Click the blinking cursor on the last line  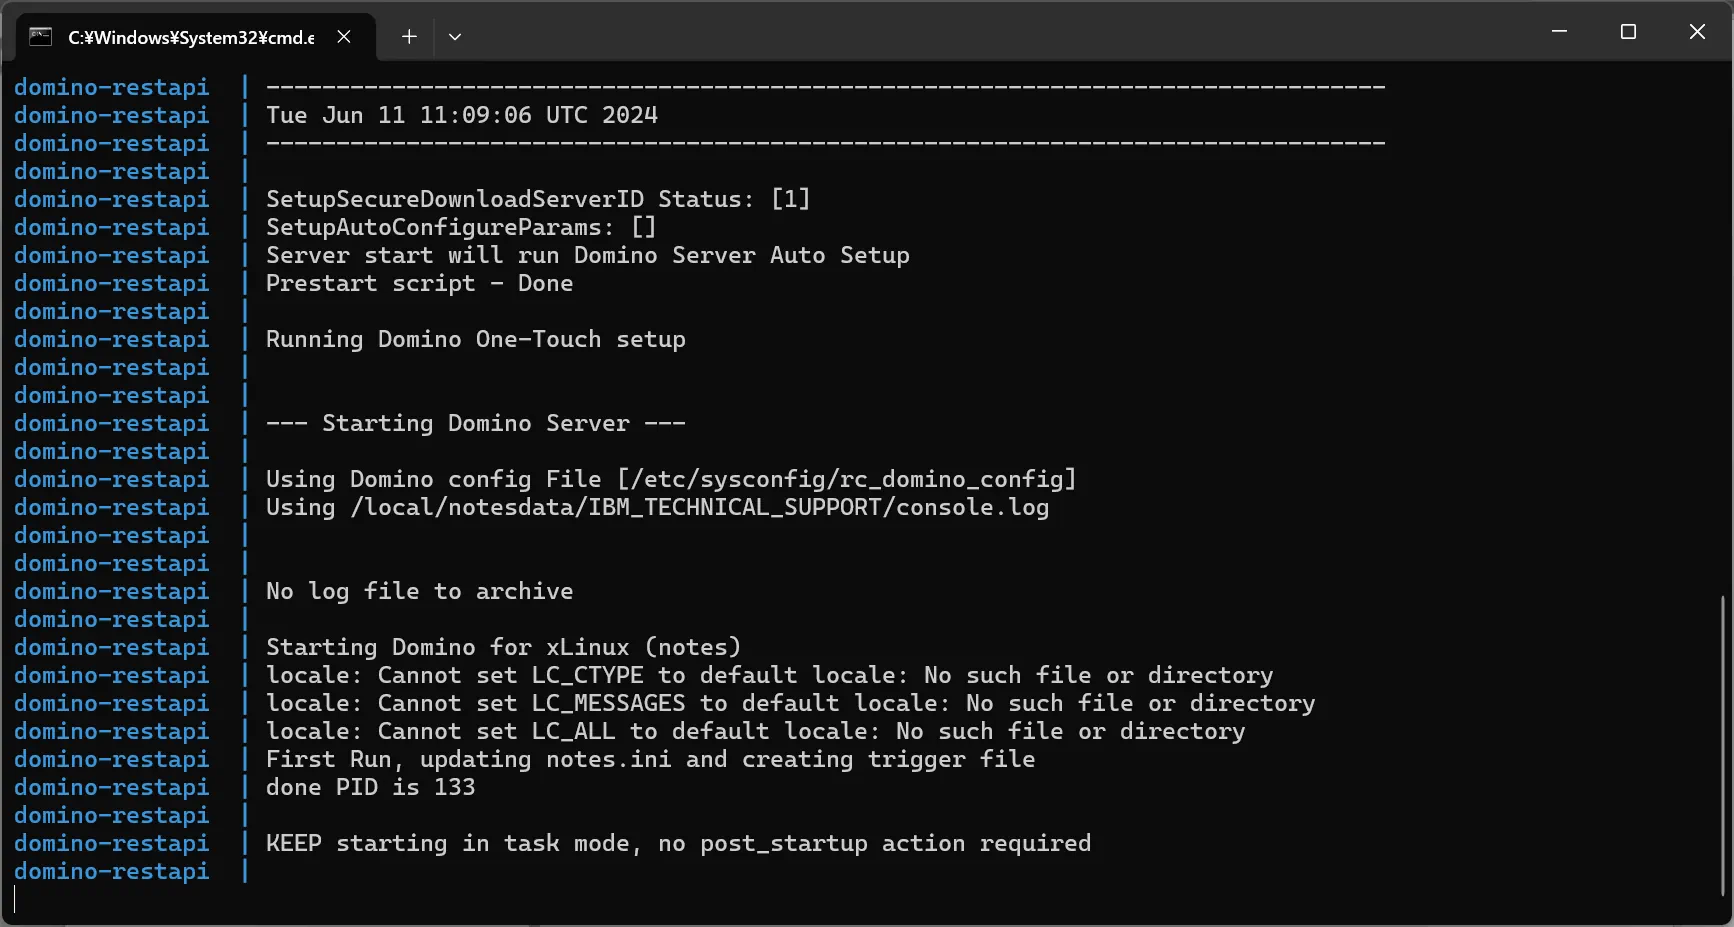coord(15,899)
